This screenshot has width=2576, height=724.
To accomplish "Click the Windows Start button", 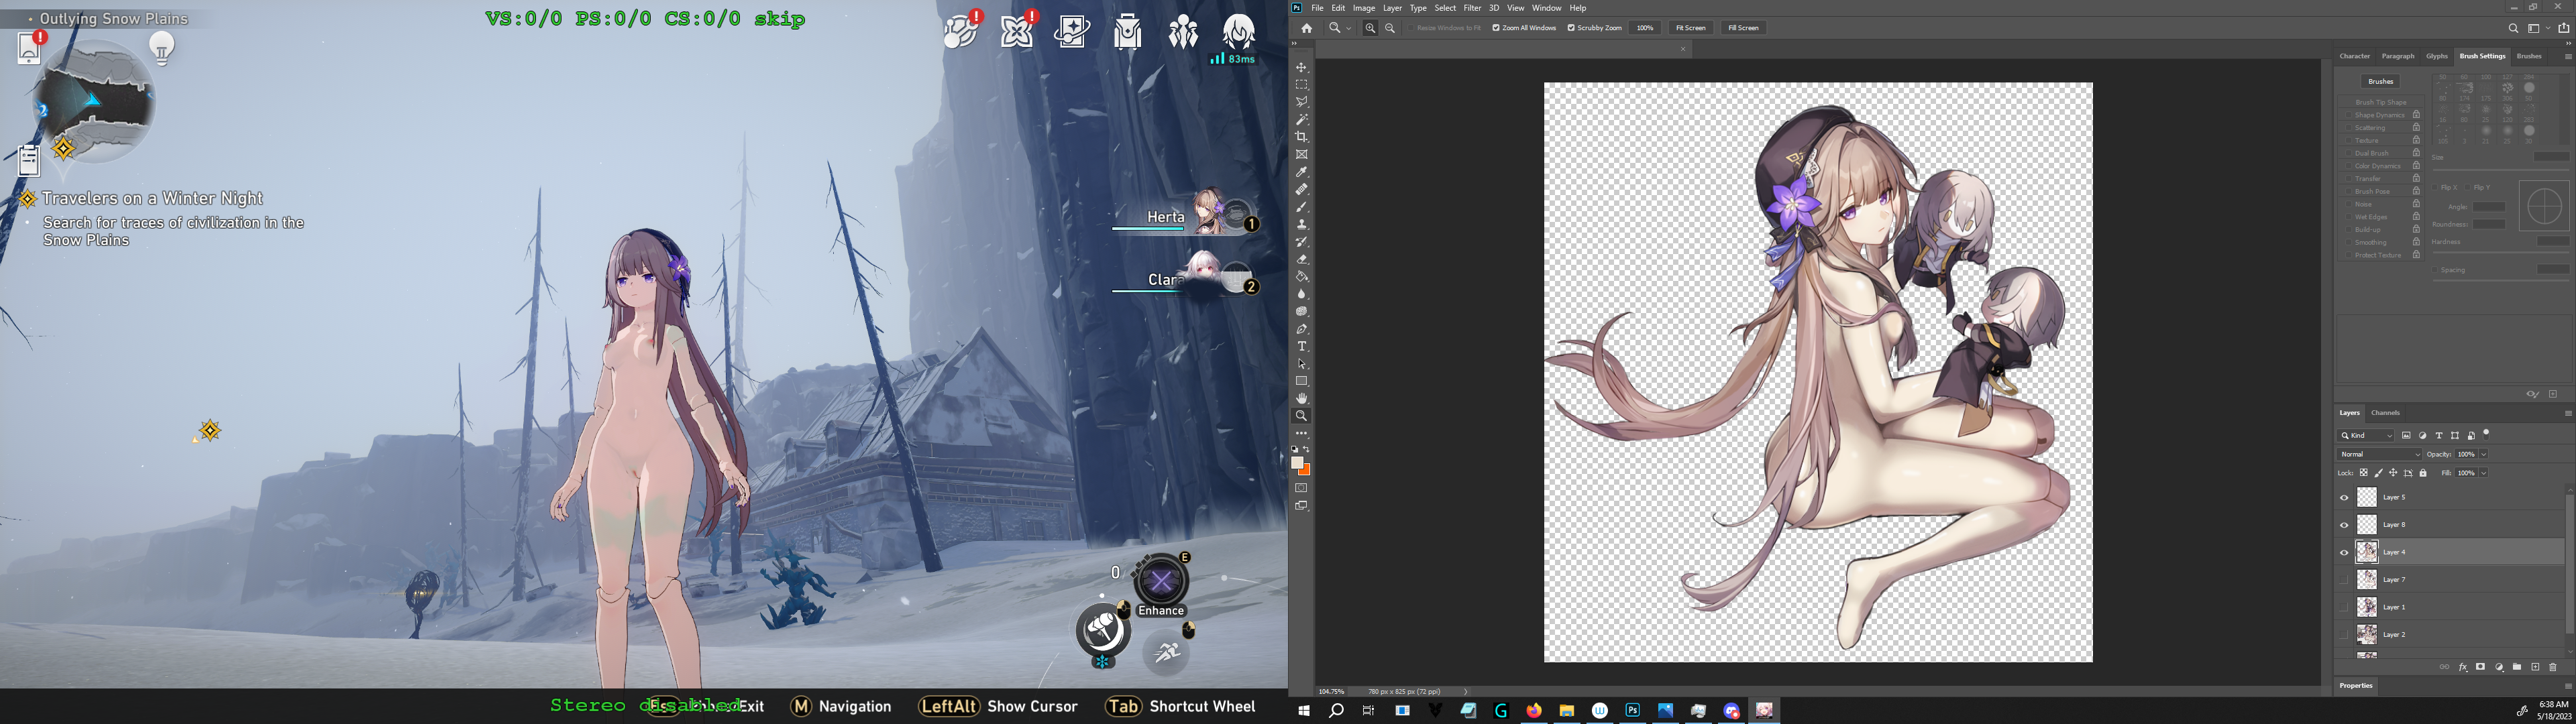I will coord(1303,710).
